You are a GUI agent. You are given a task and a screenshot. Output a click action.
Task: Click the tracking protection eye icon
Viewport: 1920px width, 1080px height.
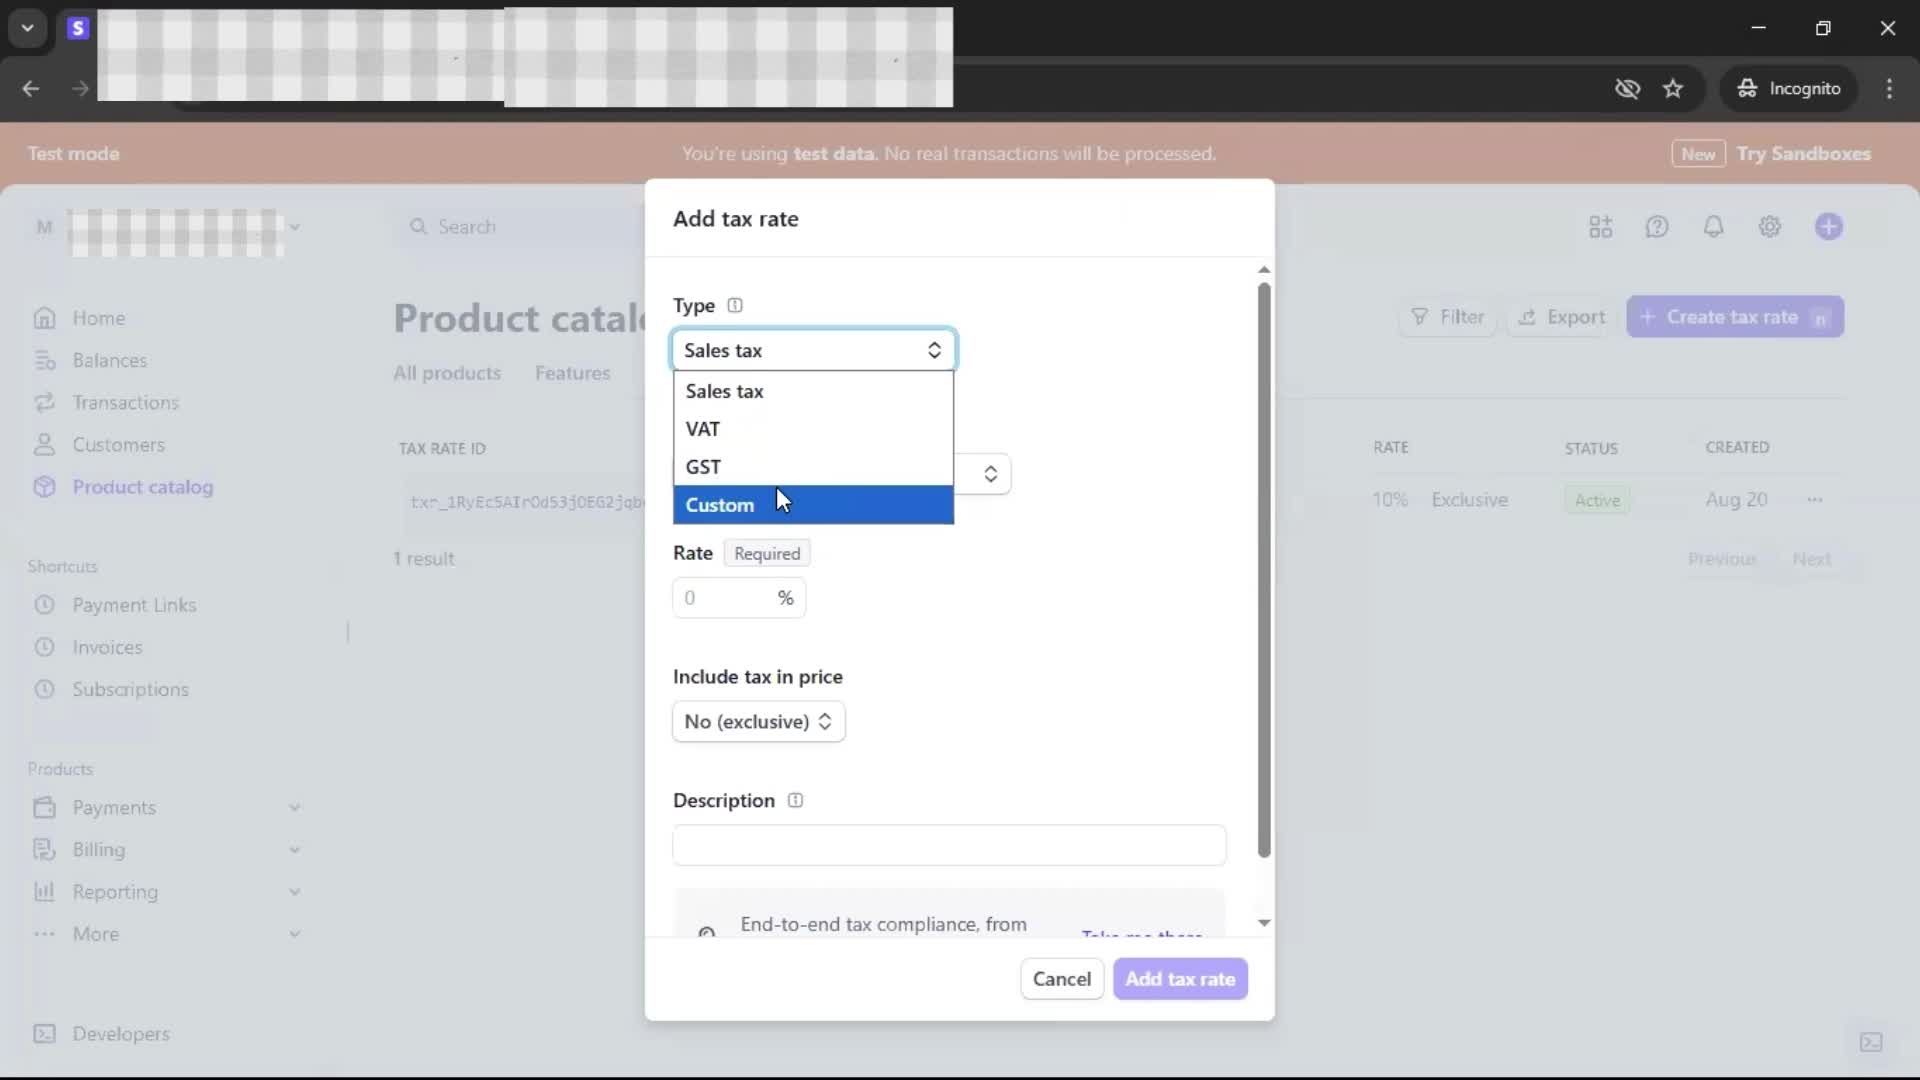1627,88
